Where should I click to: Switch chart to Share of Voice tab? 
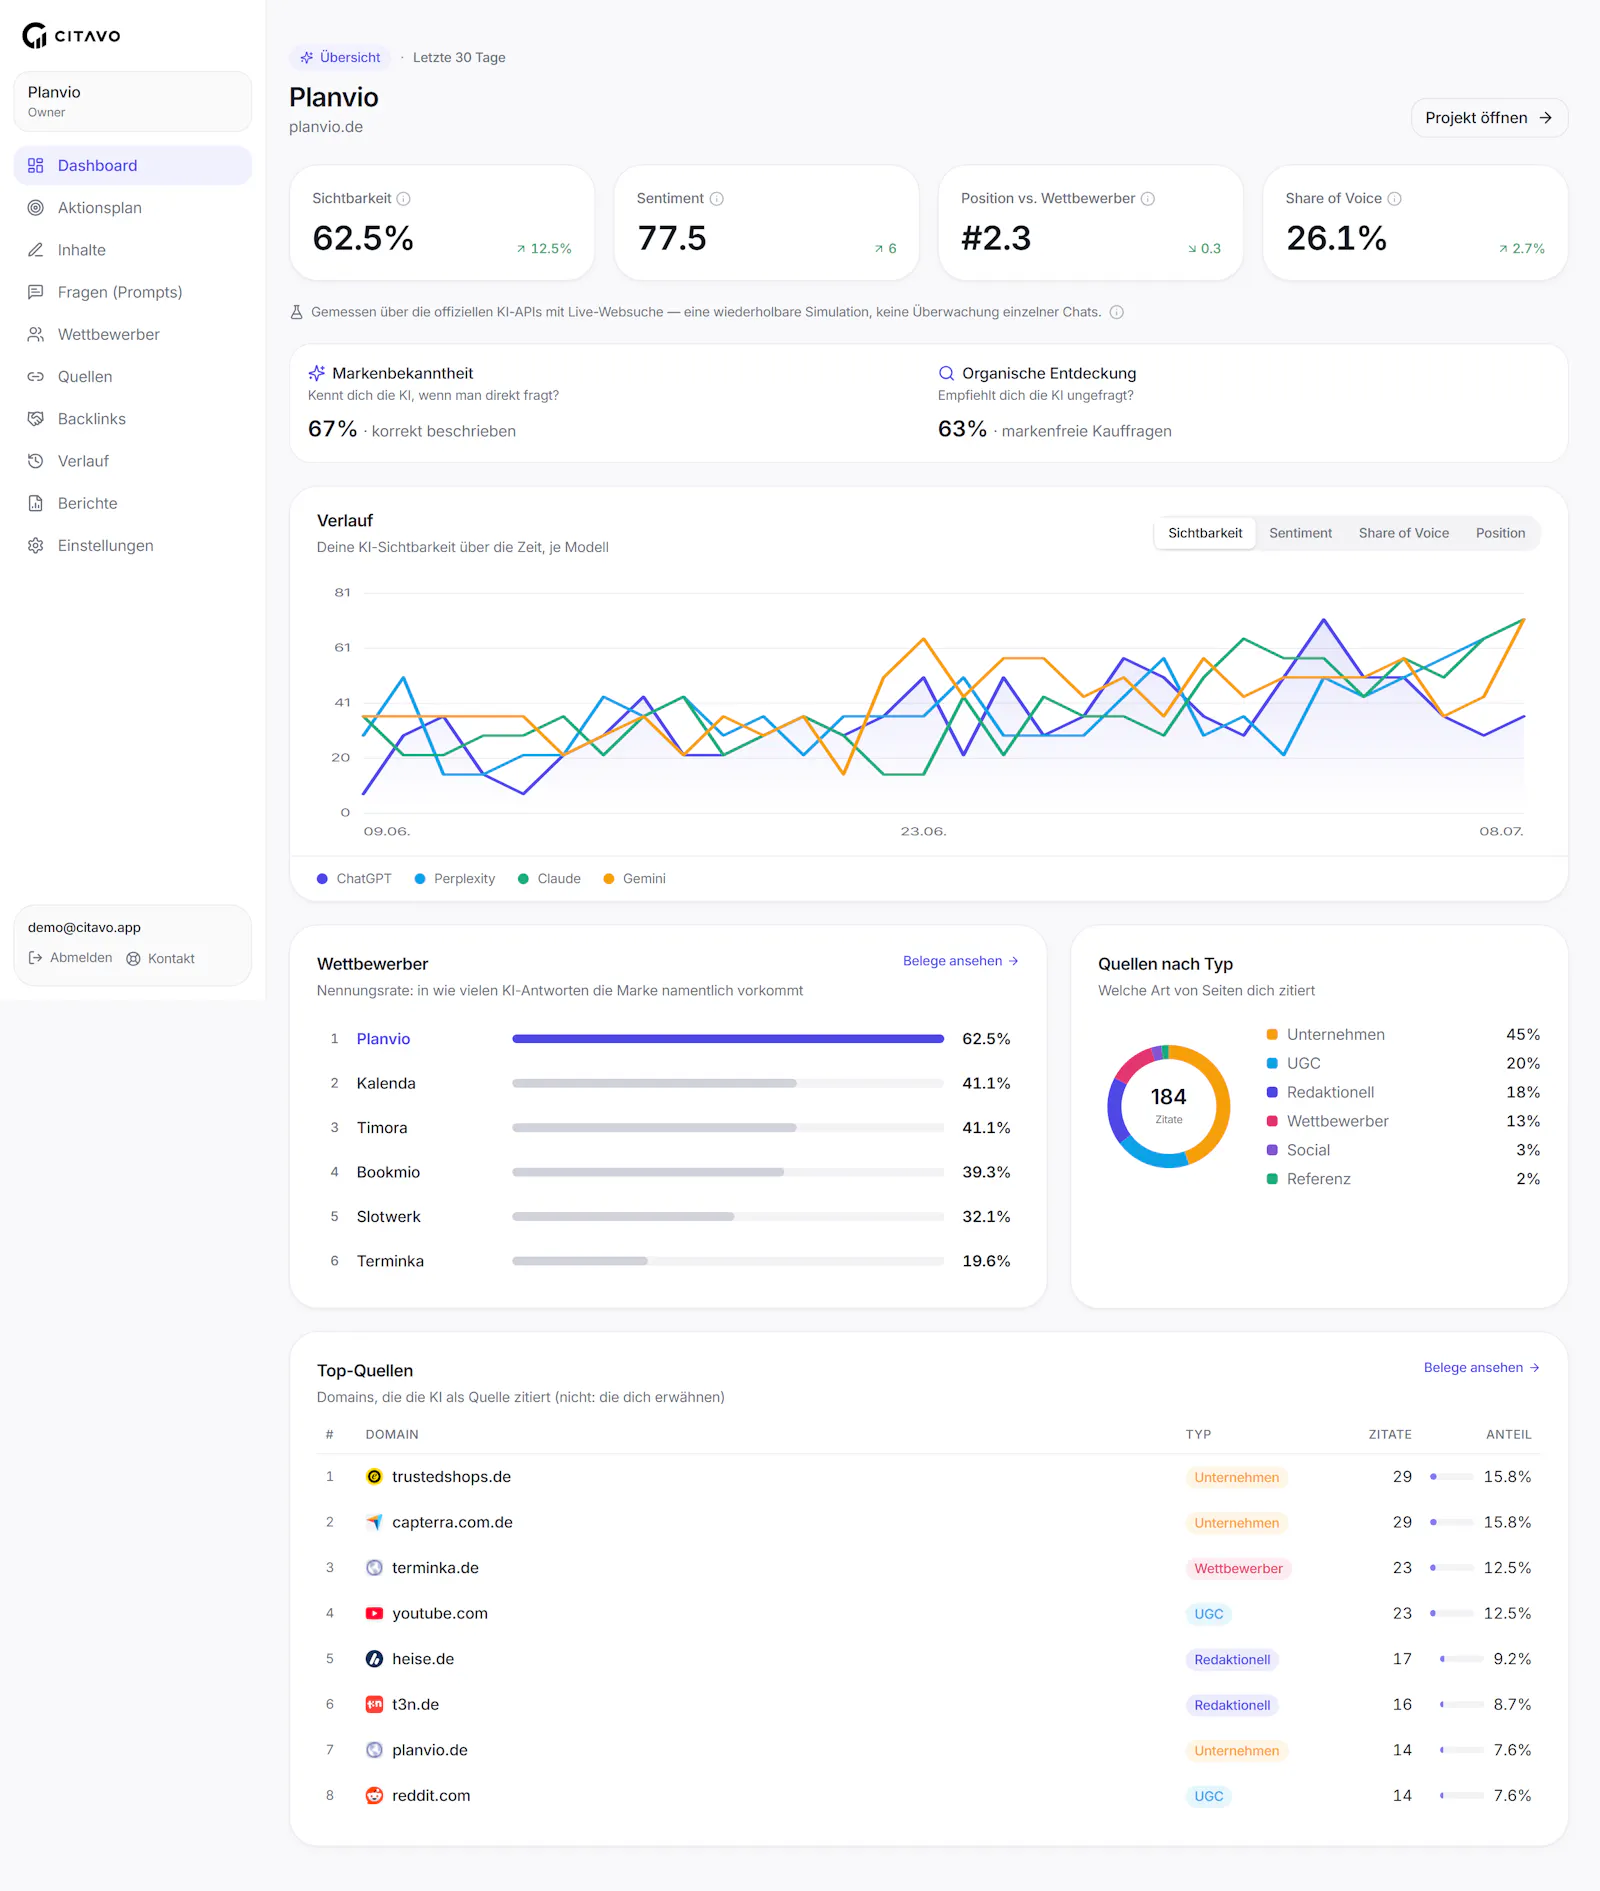[x=1403, y=533]
